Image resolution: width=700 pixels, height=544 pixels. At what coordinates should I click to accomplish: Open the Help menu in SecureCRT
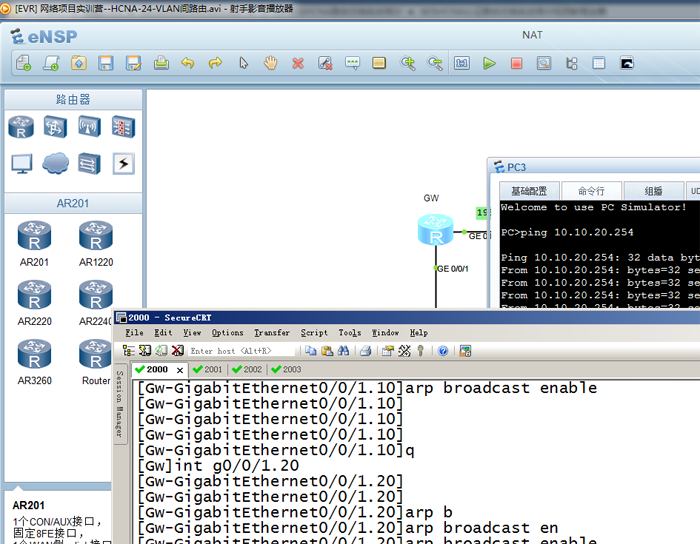tap(419, 332)
